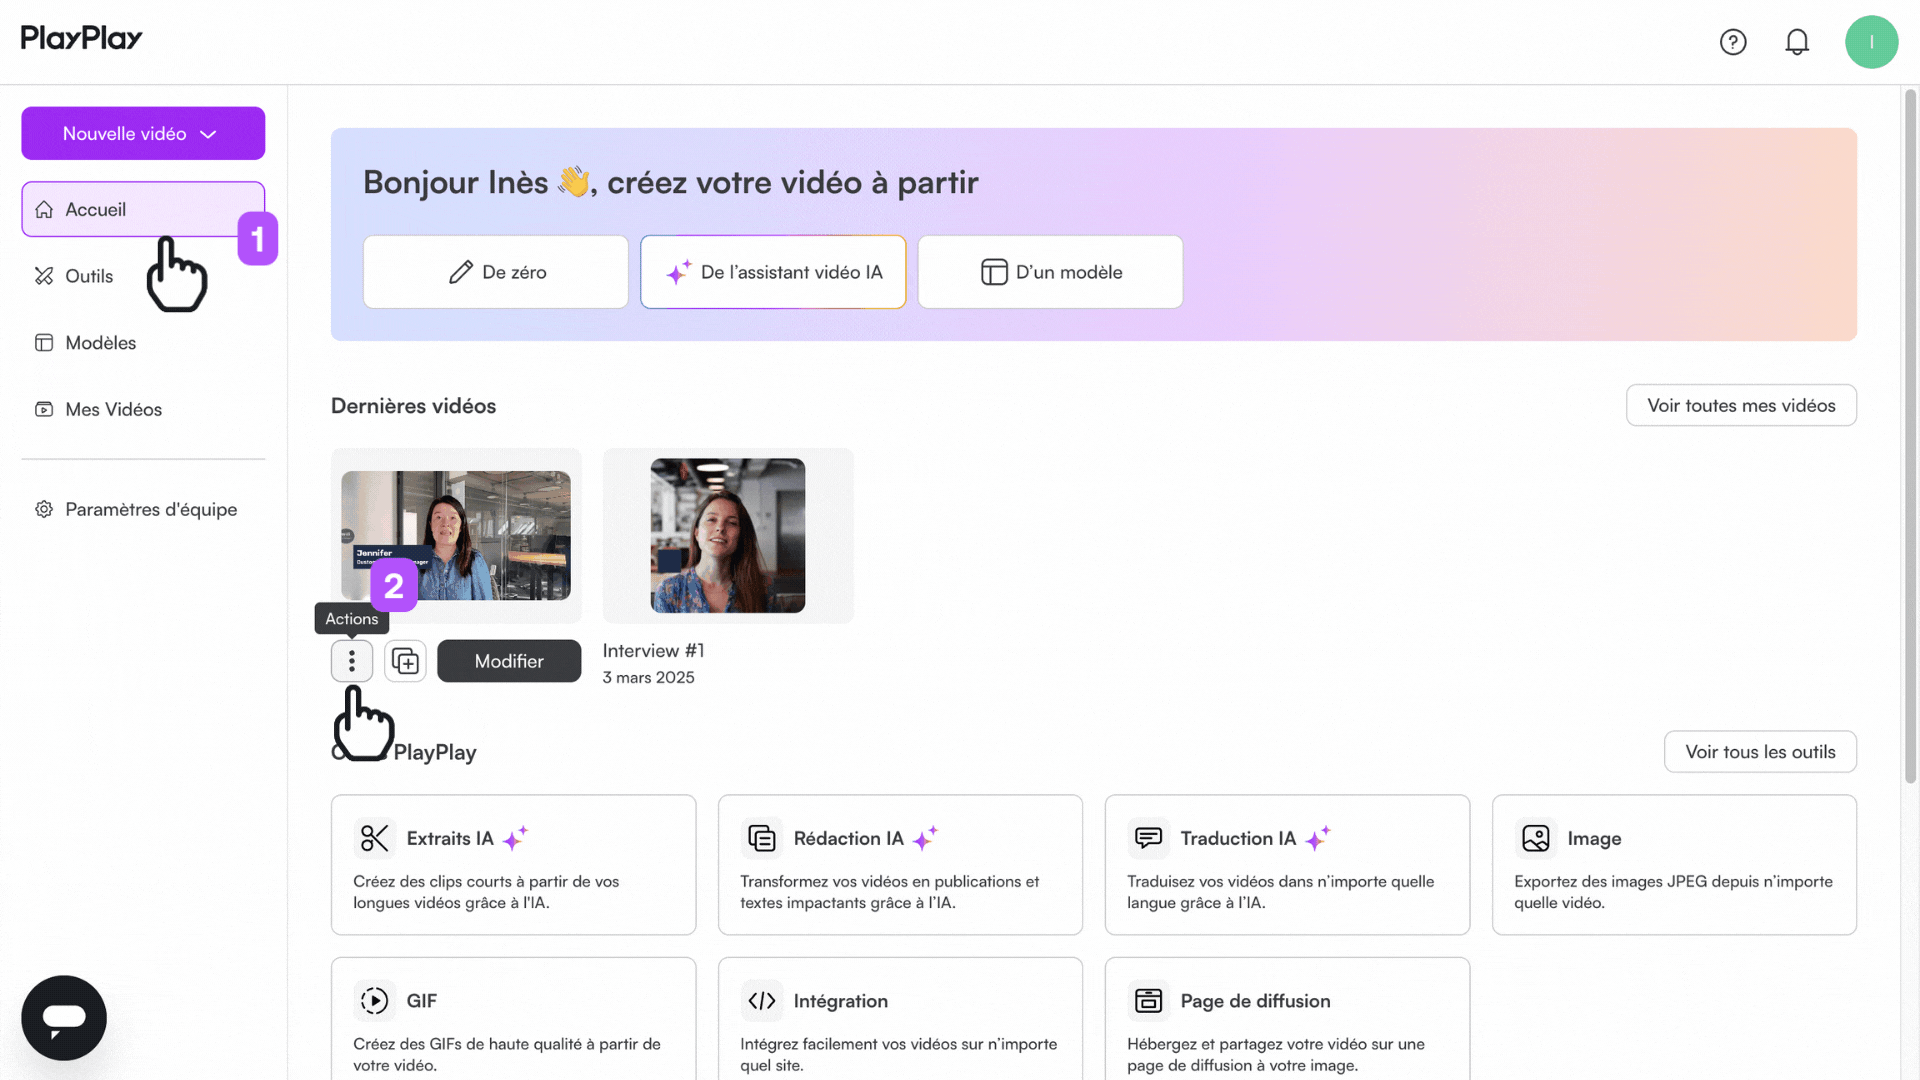Open the Page de diffusion title
Image resolution: width=1920 pixels, height=1080 pixels.
click(1255, 1001)
